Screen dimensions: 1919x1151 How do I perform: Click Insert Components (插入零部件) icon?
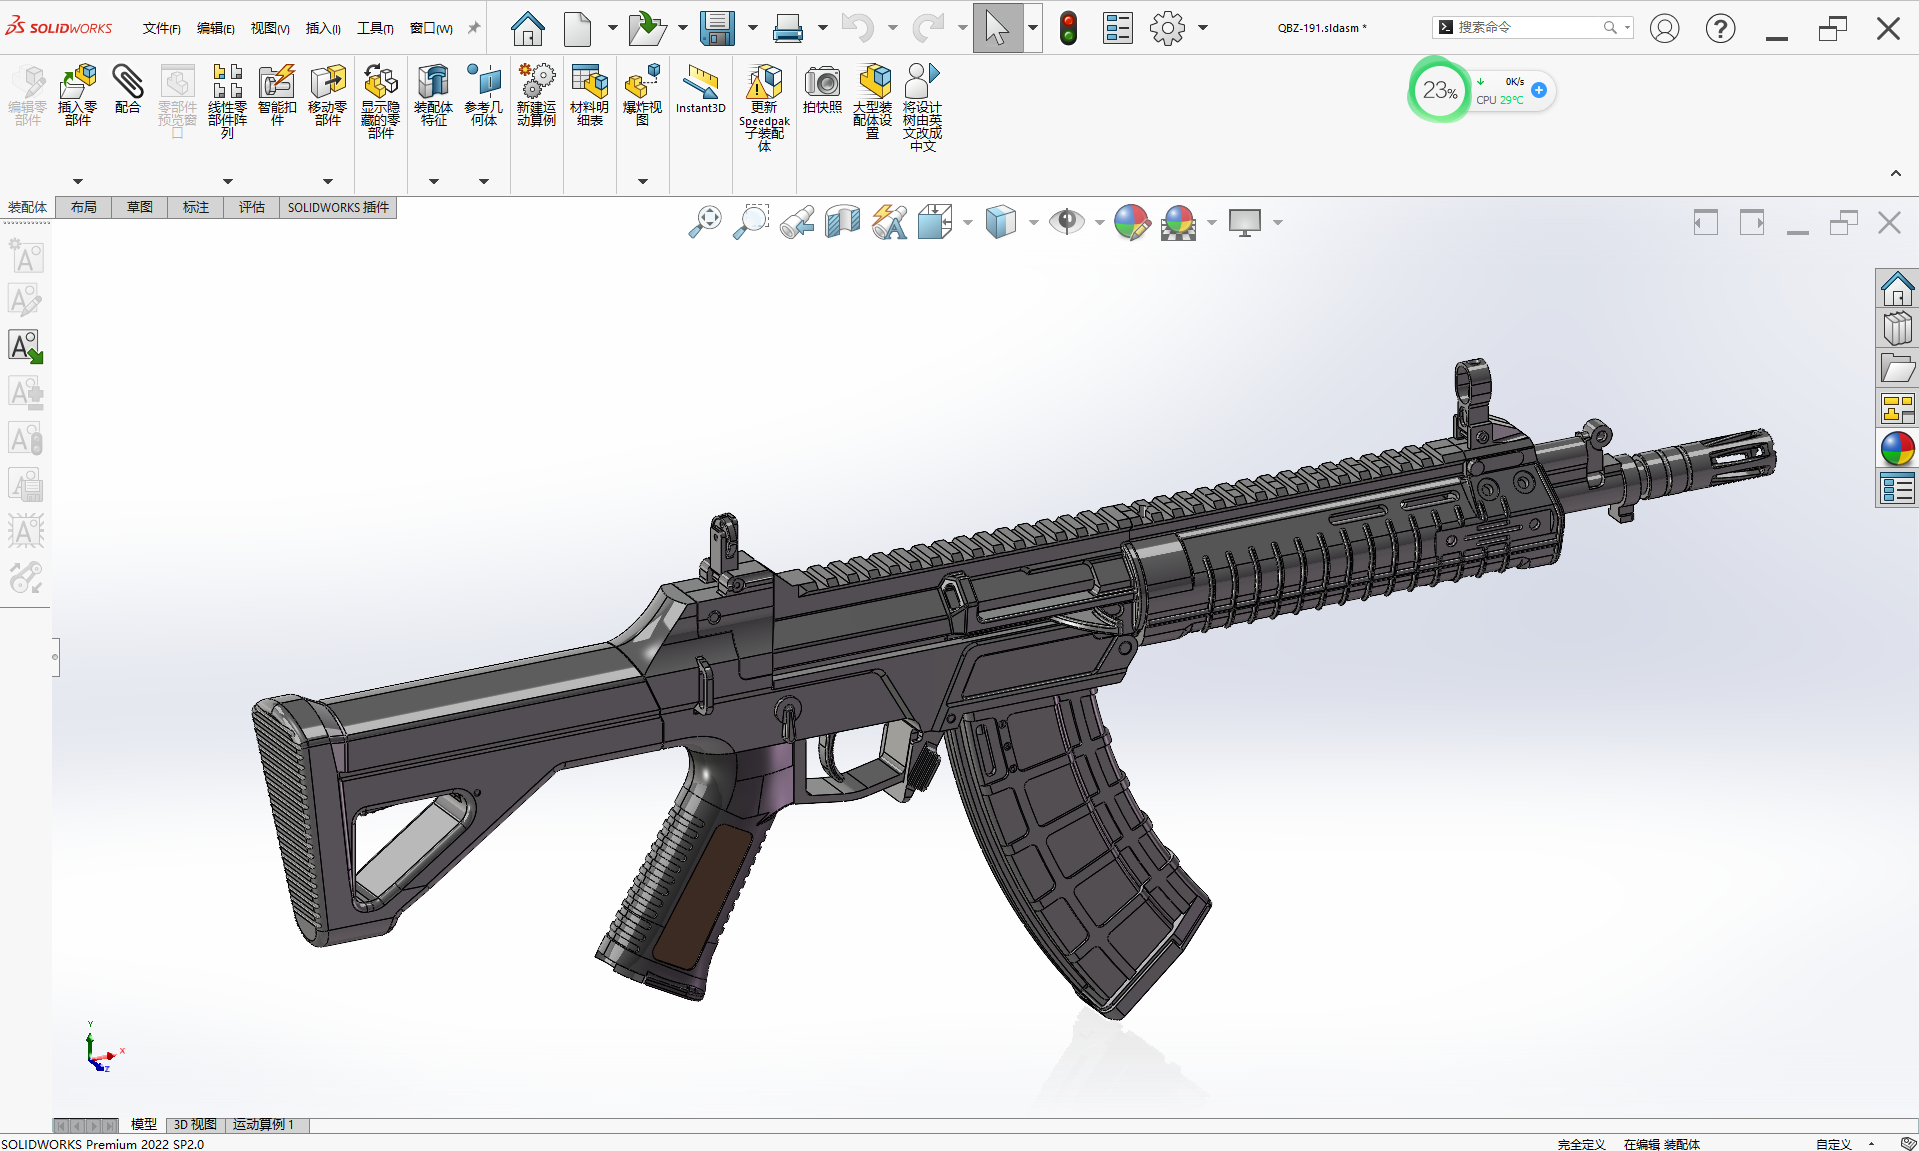78,82
